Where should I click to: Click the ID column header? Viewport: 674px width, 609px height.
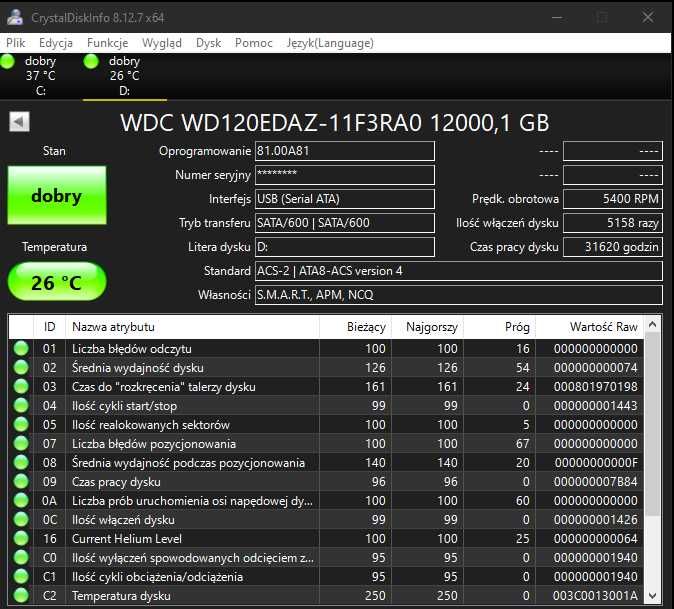[49, 327]
